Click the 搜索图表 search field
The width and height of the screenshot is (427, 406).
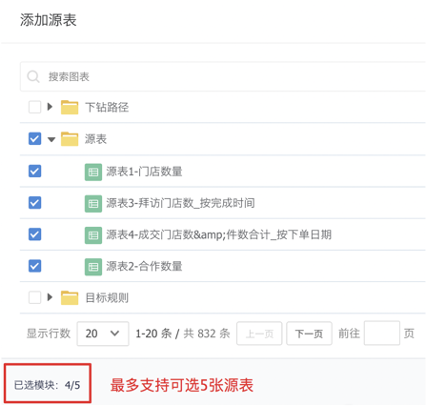click(x=223, y=77)
